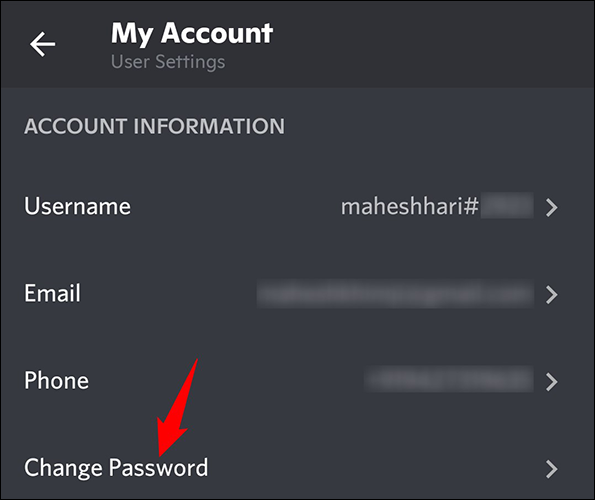Image resolution: width=595 pixels, height=500 pixels.
Task: Open the Change Password row chevron
Action: coord(551,469)
